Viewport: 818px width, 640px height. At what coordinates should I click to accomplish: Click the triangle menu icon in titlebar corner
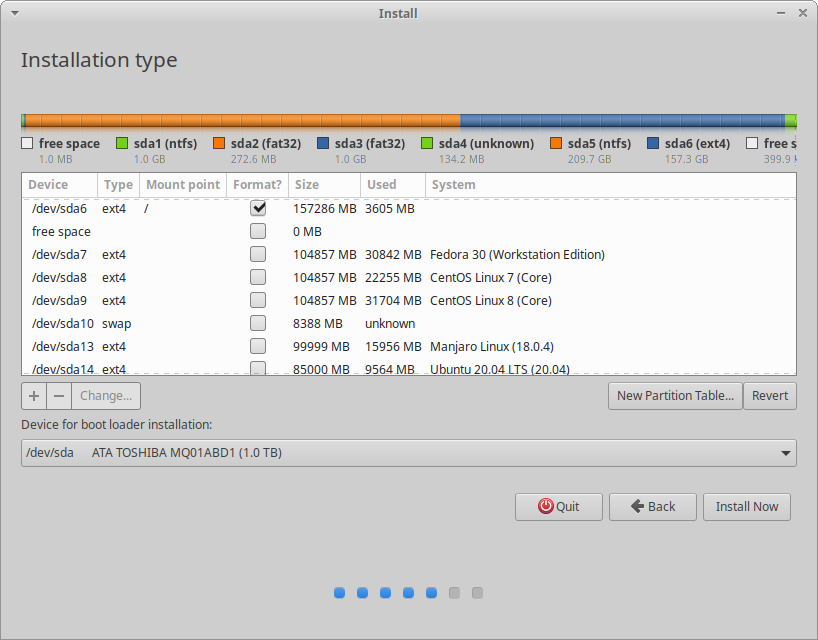click(13, 13)
